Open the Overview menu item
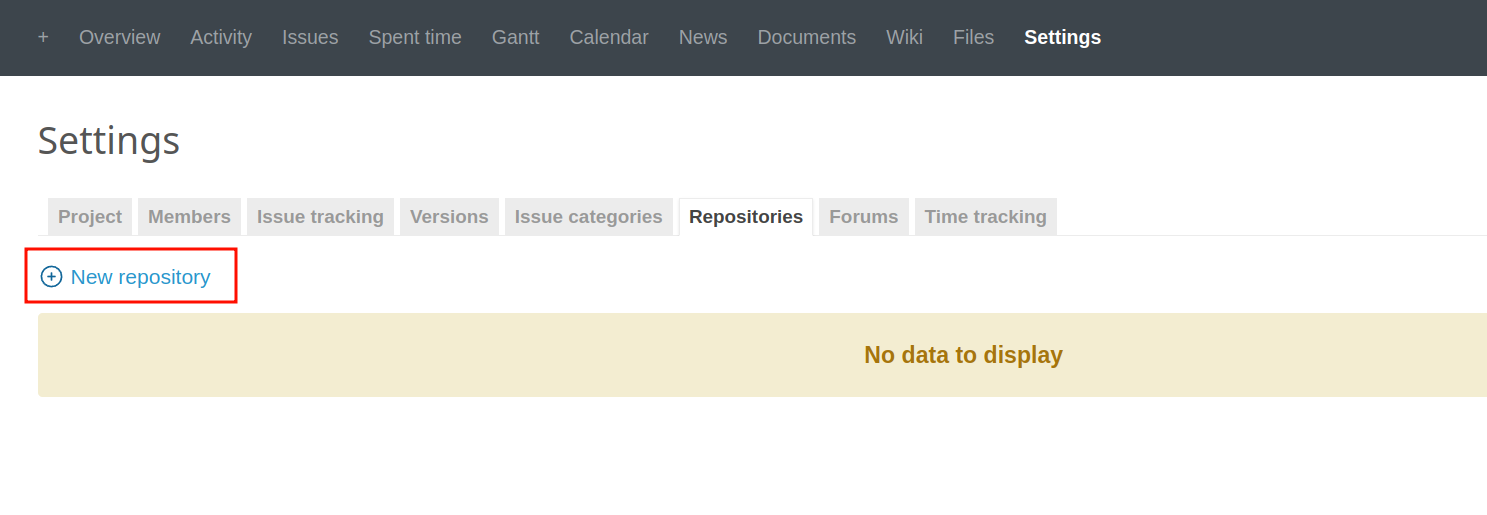 (x=119, y=37)
